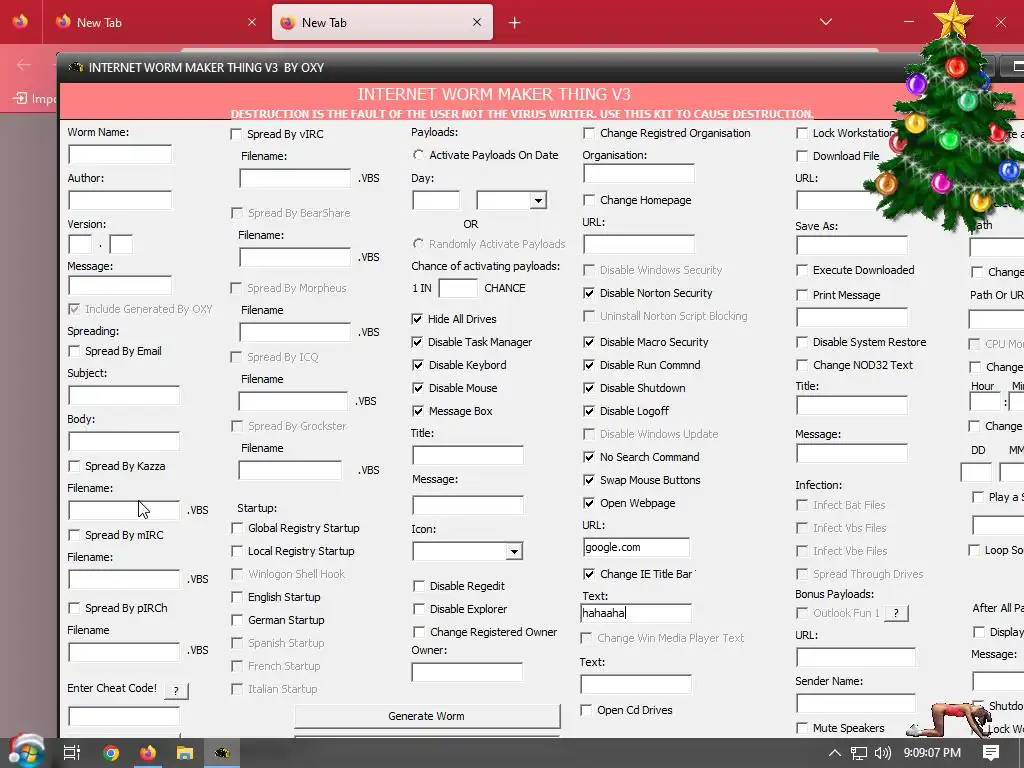This screenshot has height=768, width=1024.
Task: Uncheck the Hide All Drives checkbox
Action: (417, 319)
